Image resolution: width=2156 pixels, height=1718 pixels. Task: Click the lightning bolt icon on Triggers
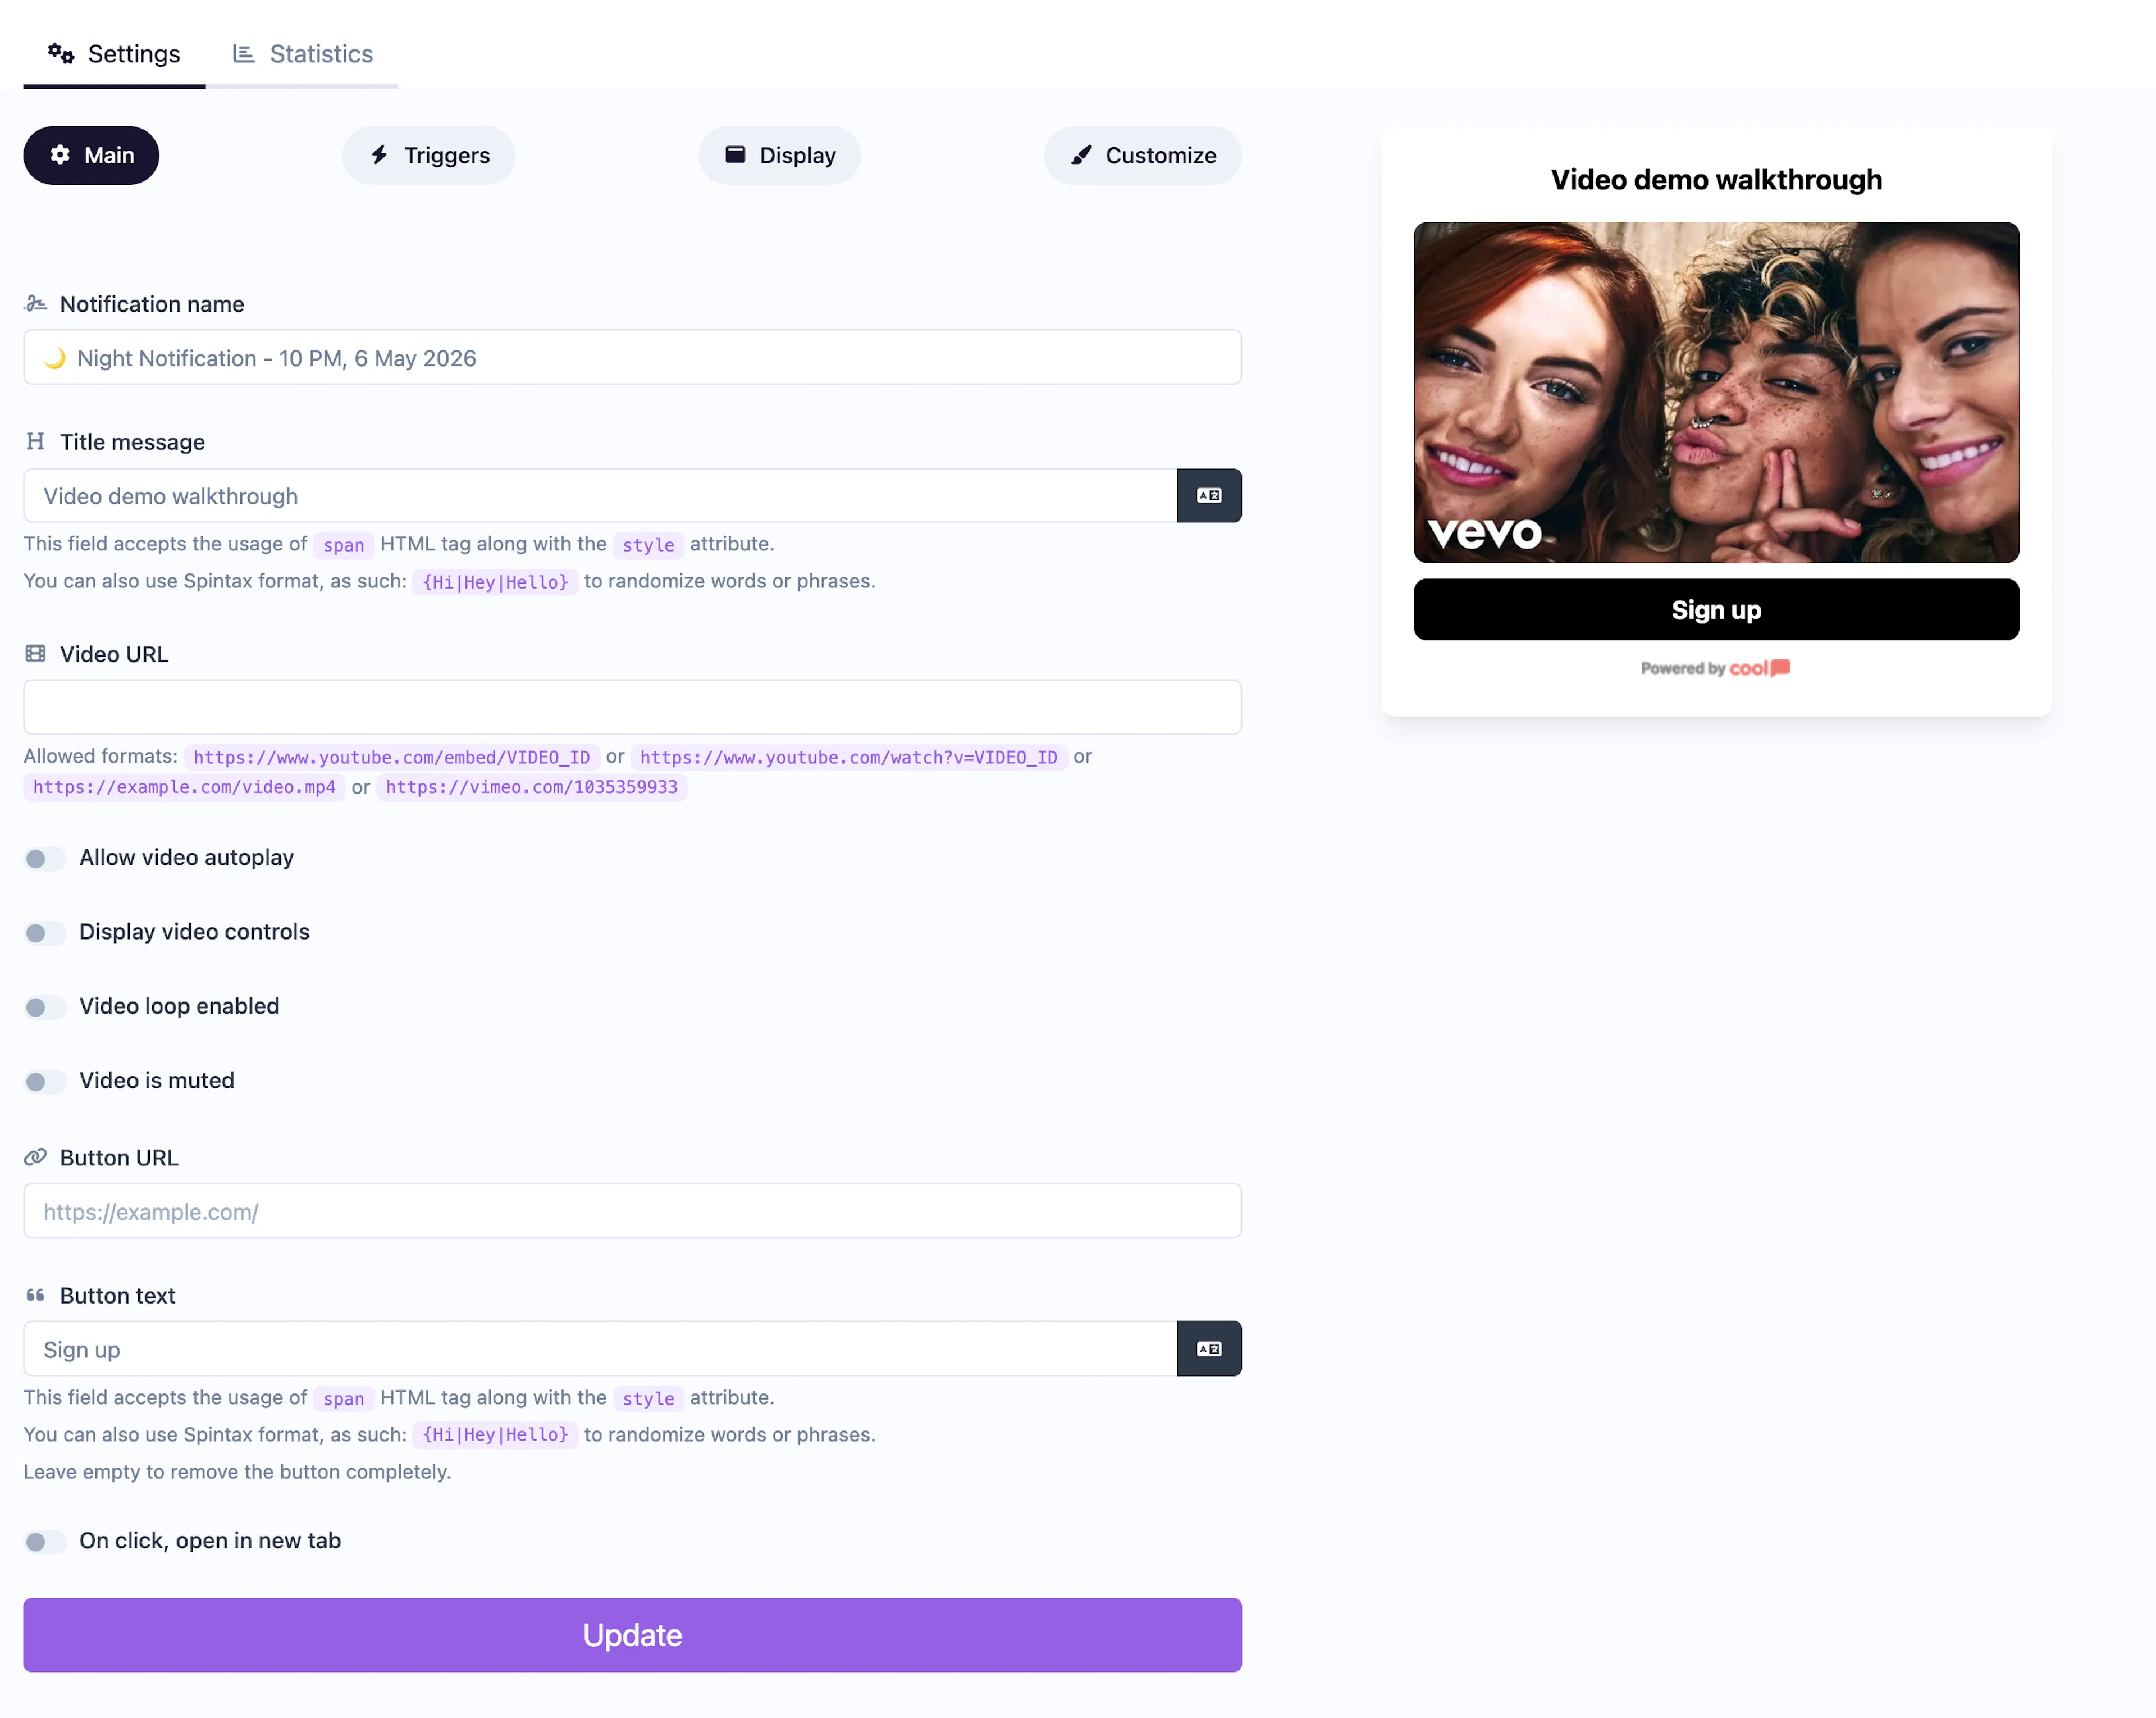point(379,155)
